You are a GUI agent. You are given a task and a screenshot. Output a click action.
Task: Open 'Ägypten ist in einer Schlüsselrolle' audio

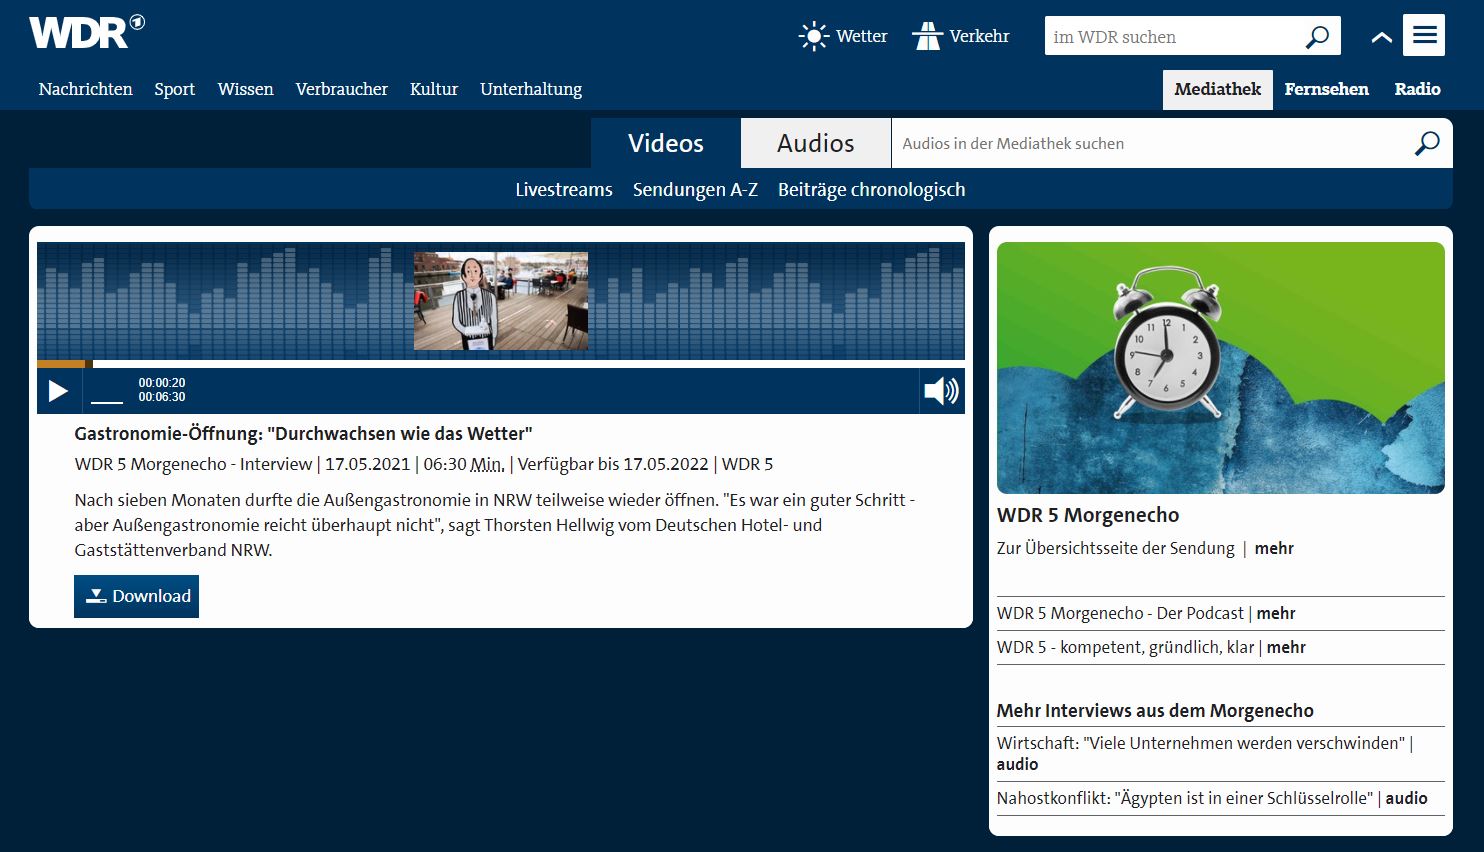point(1212,798)
